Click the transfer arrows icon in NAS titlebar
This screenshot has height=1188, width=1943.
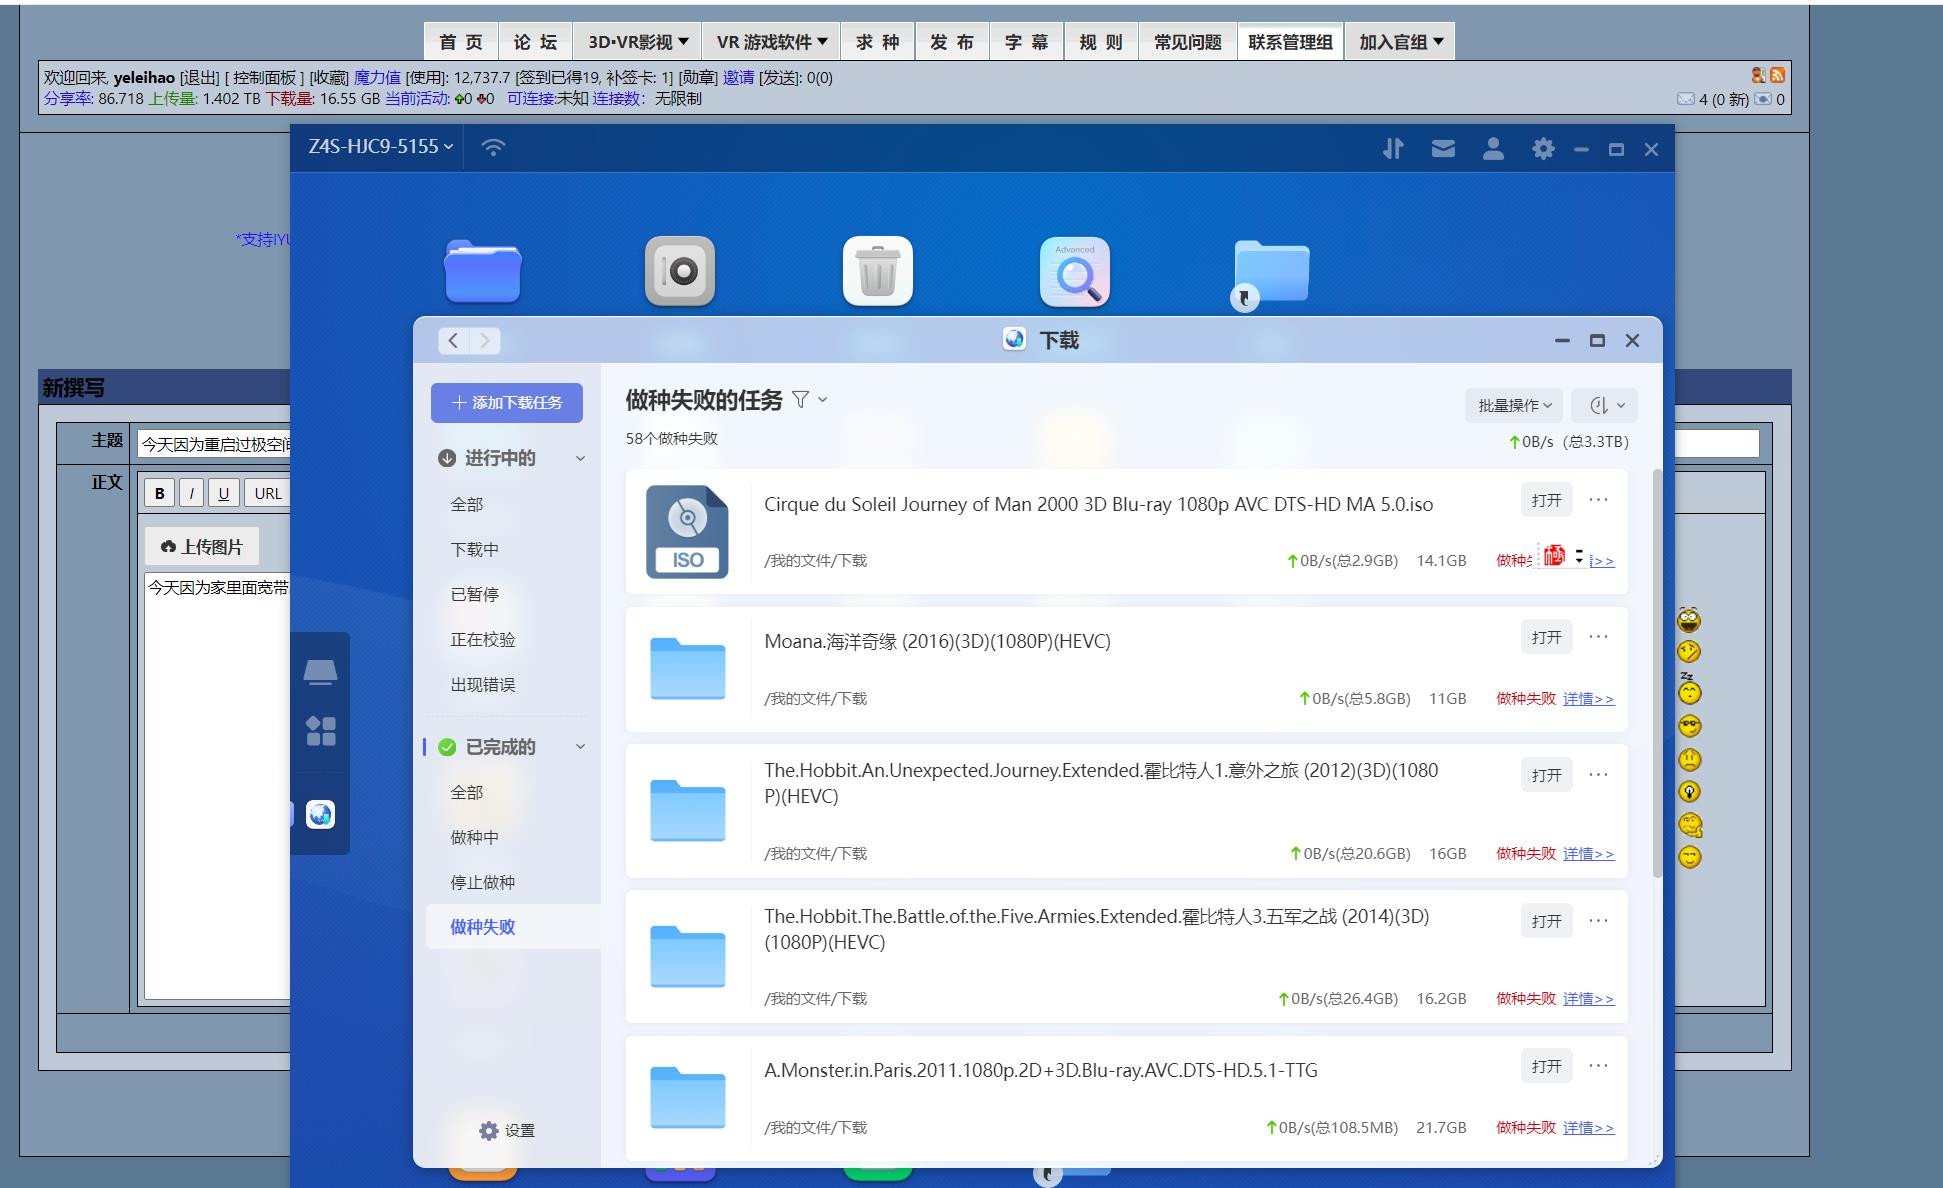[x=1393, y=149]
